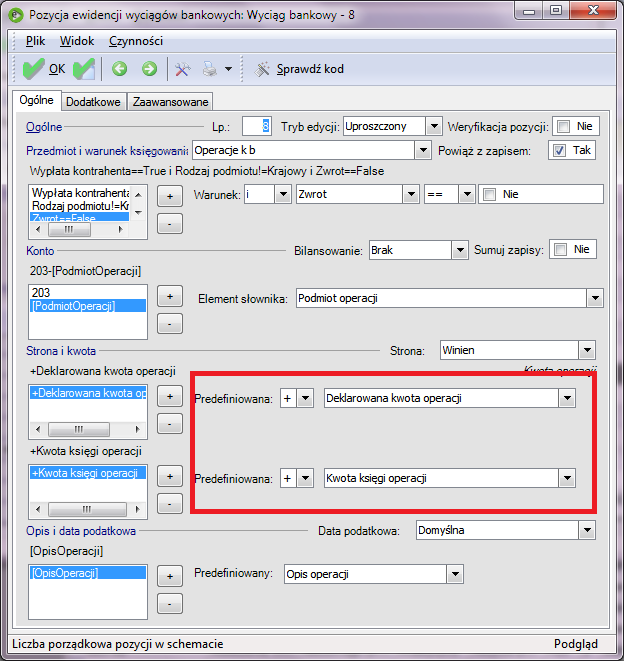Click the save-and-close checkmark icon next to OK
This screenshot has height=661, width=624.
pos(84,69)
